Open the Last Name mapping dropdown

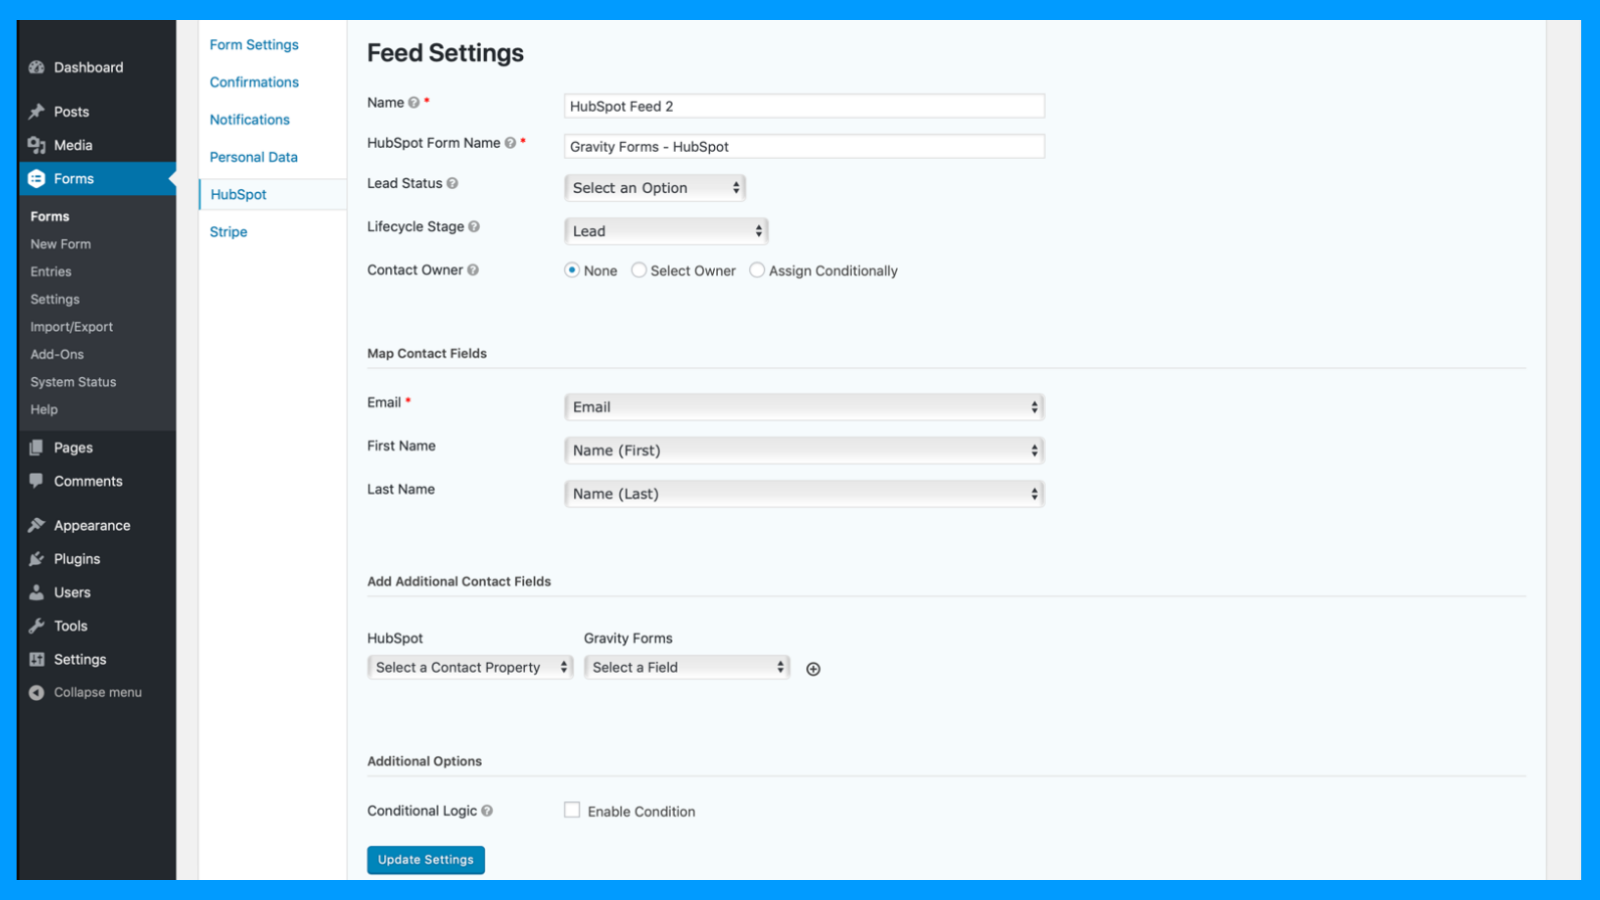click(804, 494)
